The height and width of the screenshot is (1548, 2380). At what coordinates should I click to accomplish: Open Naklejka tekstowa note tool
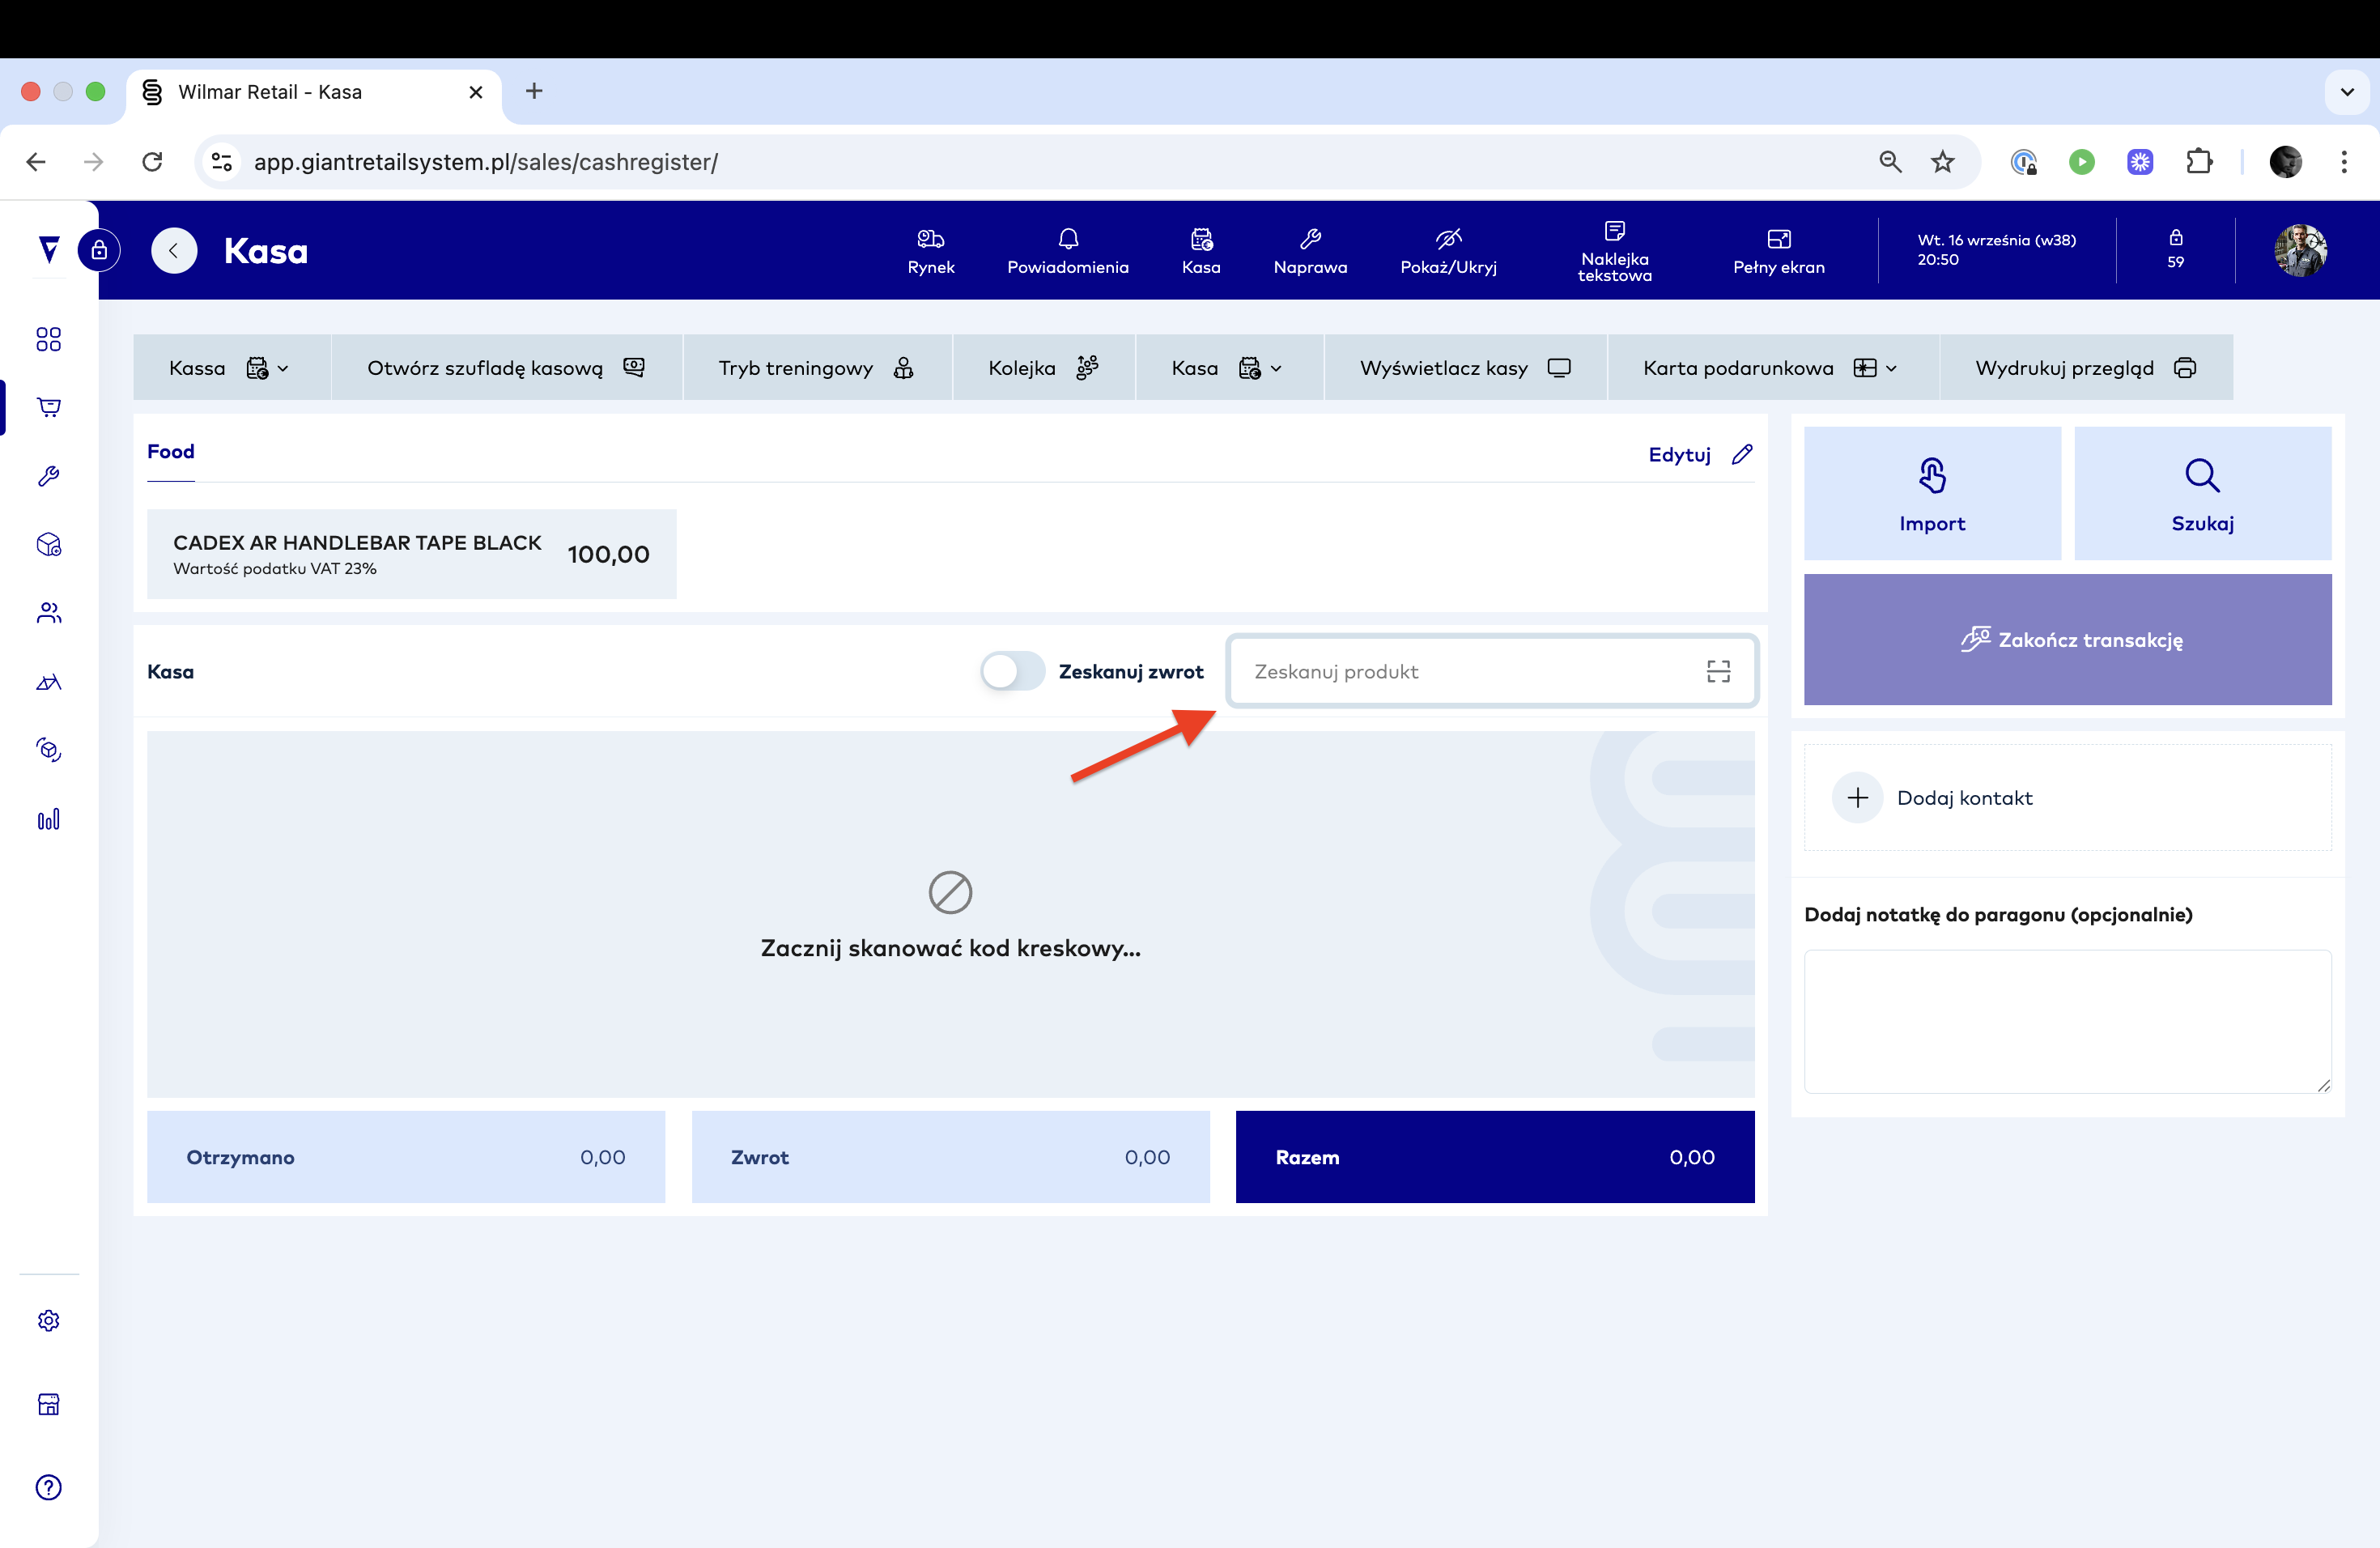(1614, 250)
